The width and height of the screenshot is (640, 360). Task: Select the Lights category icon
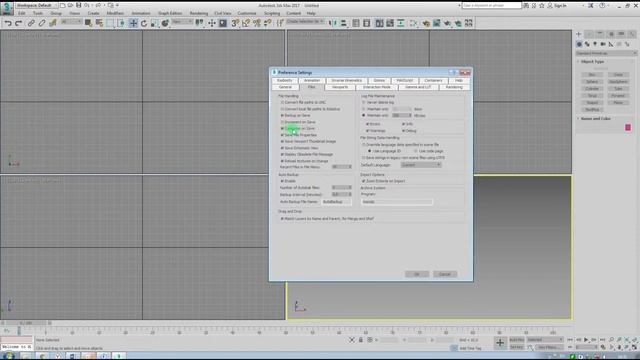595,44
